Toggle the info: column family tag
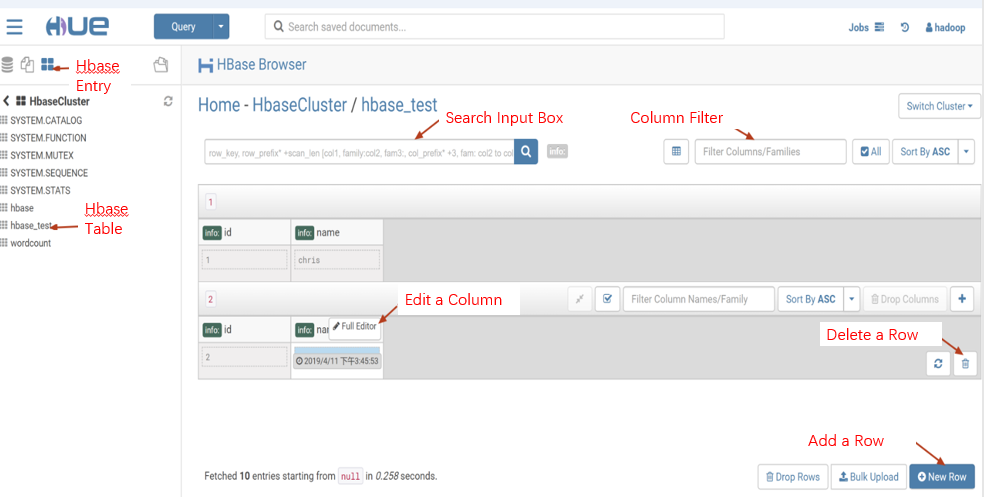The width and height of the screenshot is (984, 497). point(557,151)
